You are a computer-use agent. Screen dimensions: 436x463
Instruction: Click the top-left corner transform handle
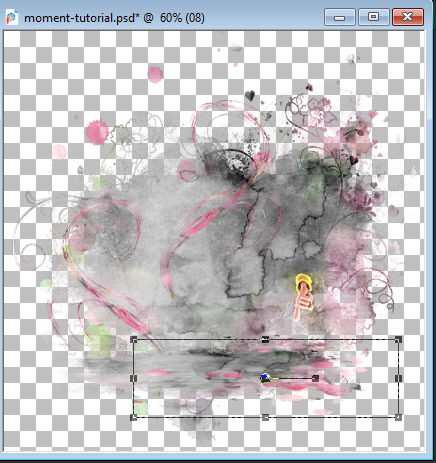coord(134,340)
